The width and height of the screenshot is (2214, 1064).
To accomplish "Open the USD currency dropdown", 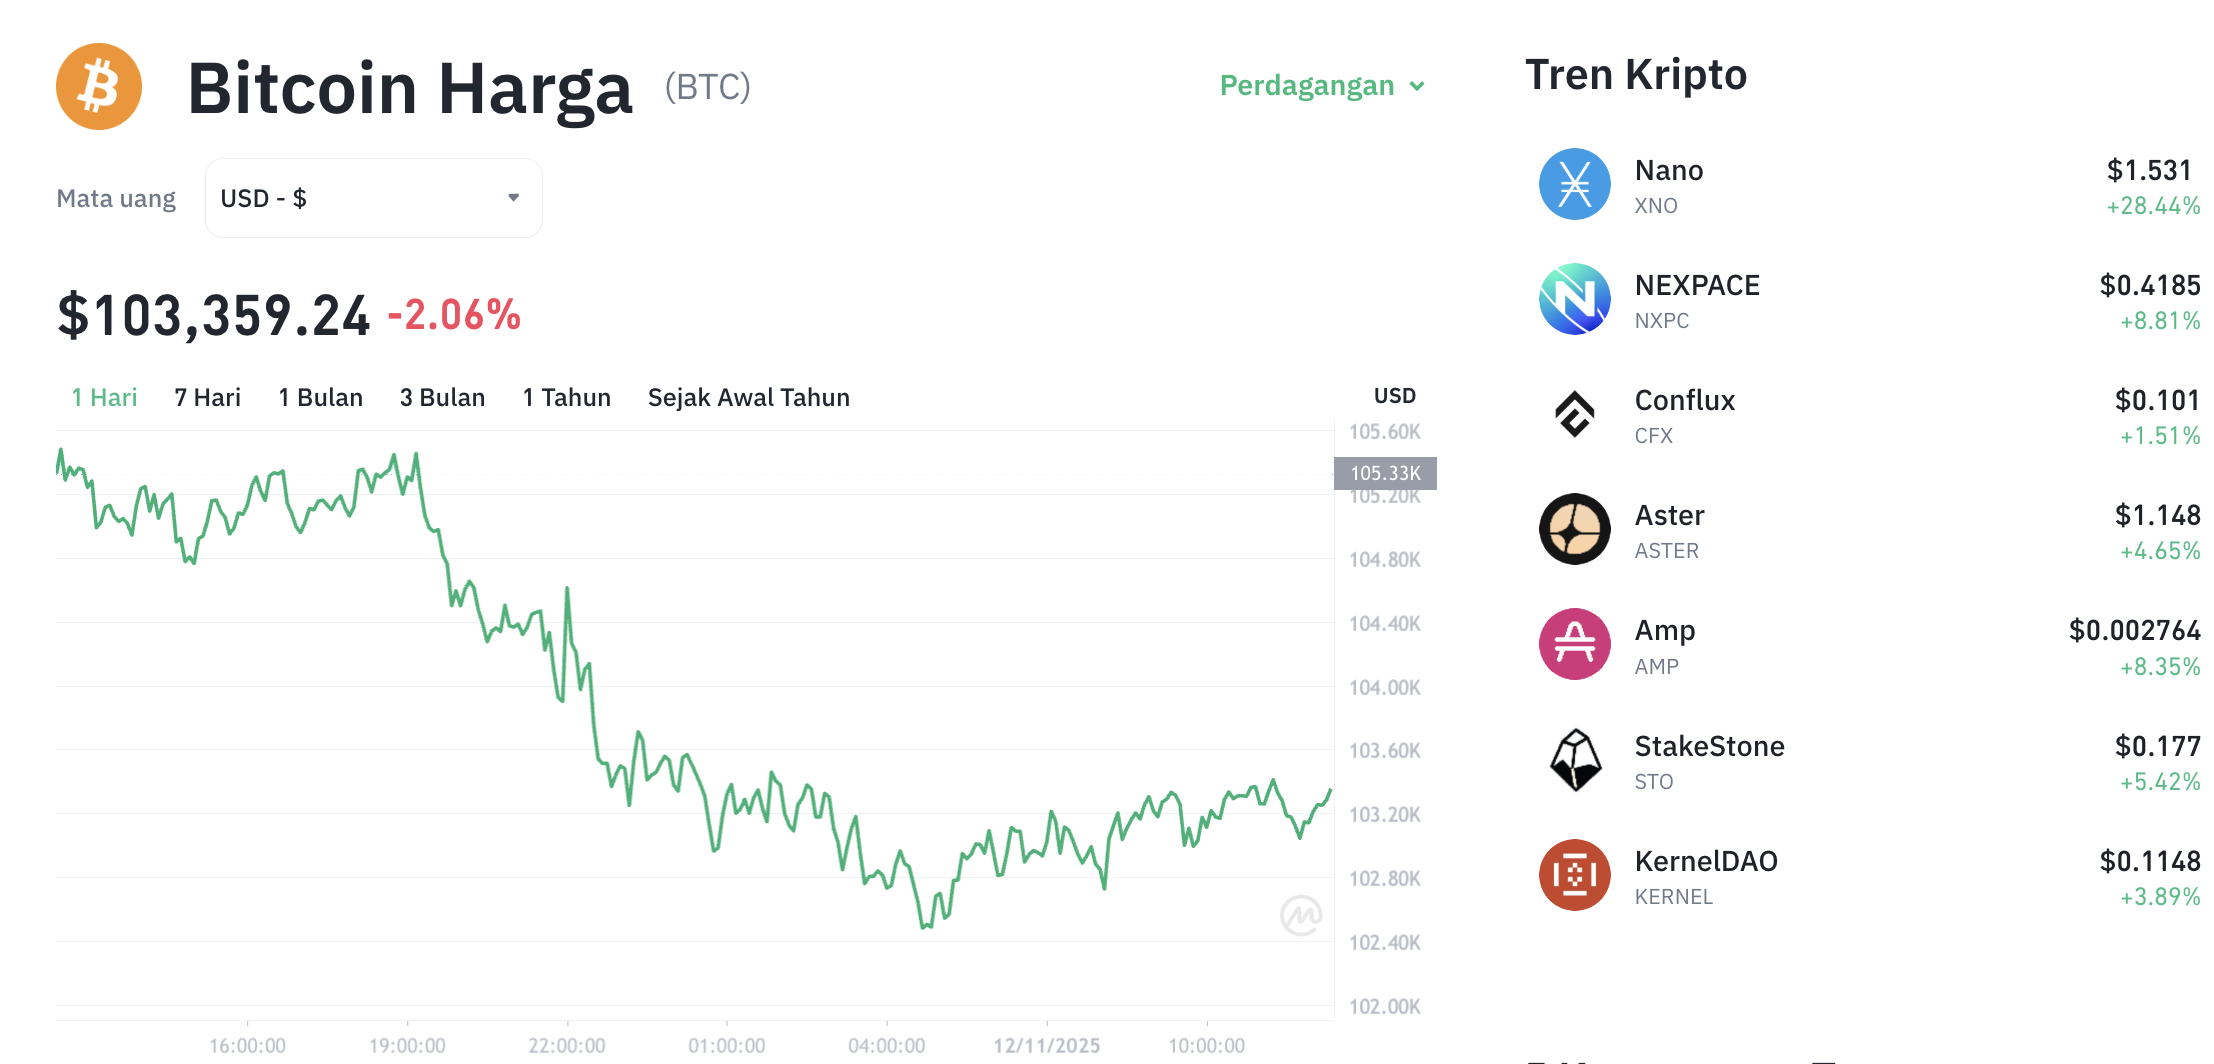I will (372, 197).
